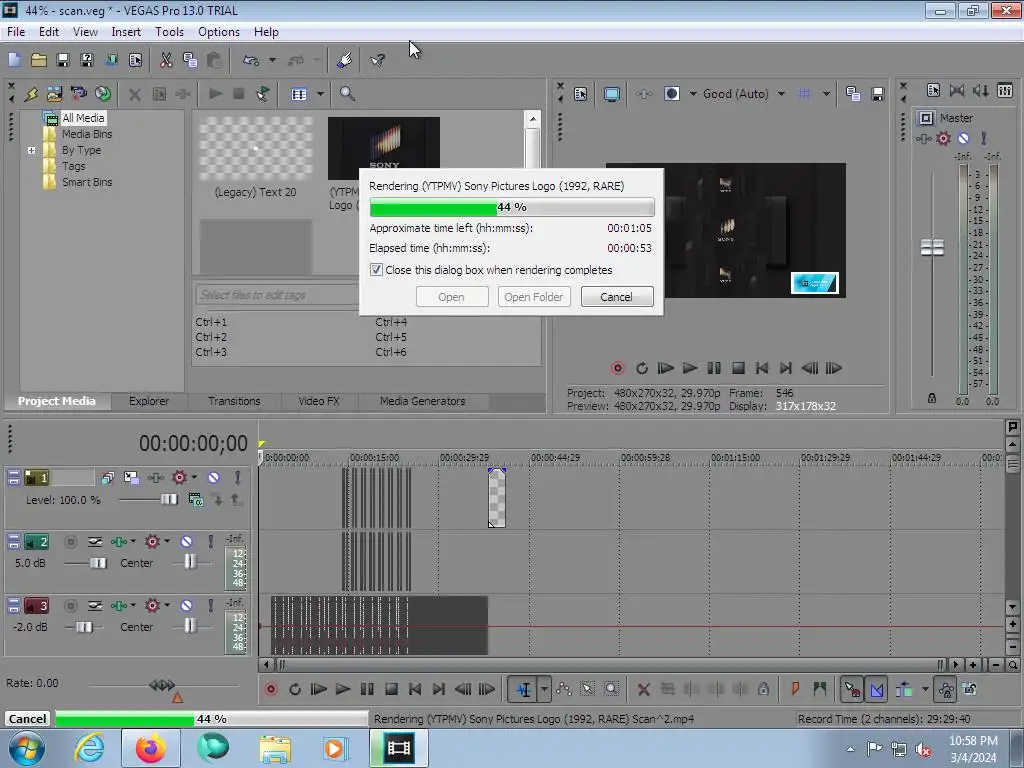Click the Cut scissors icon
Screen dimensions: 1024x768
pos(166,60)
